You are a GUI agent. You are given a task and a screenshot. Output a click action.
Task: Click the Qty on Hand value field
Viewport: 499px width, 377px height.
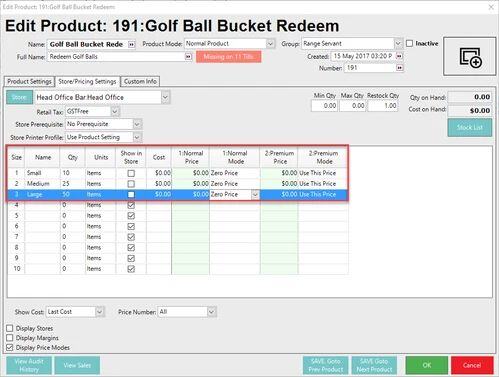coord(470,97)
